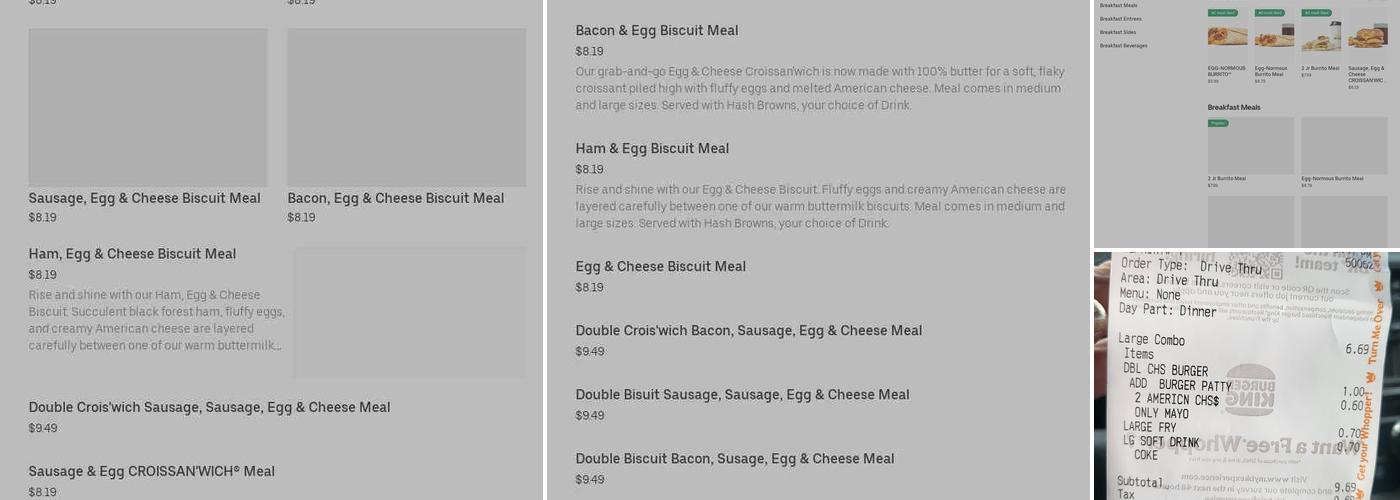Open the Breakfast Beverages category
This screenshot has height=500, width=1400.
click(1123, 45)
